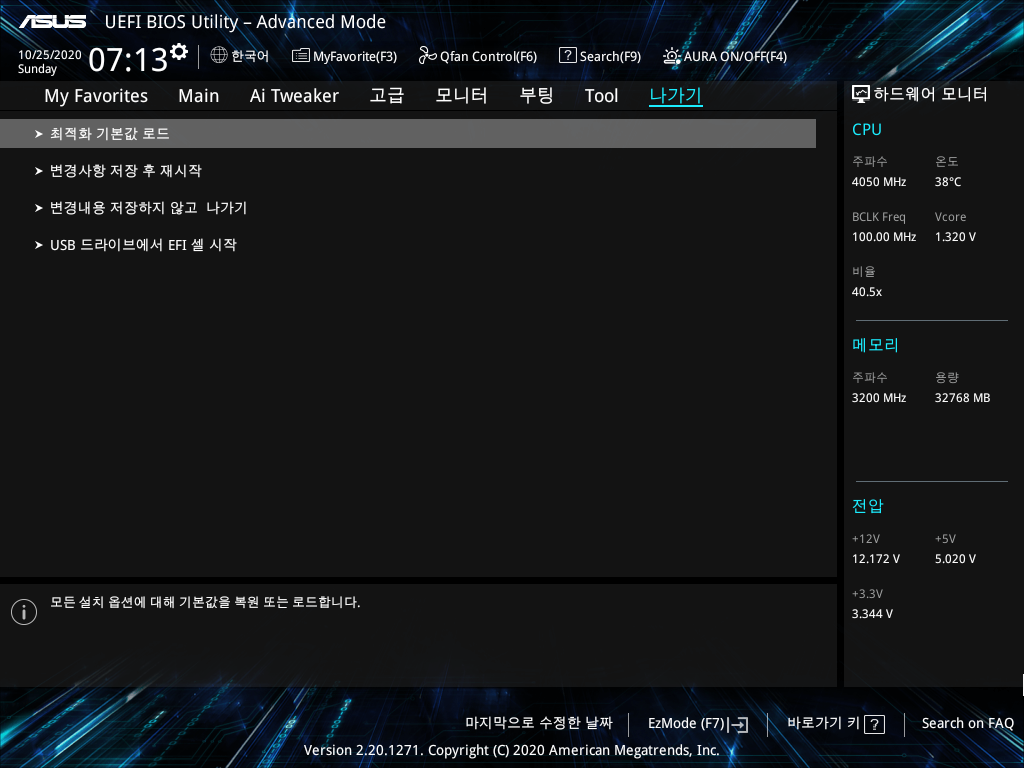Select the 나가기 tab
Screen dimensions: 1024x768
pyautogui.click(x=676, y=96)
